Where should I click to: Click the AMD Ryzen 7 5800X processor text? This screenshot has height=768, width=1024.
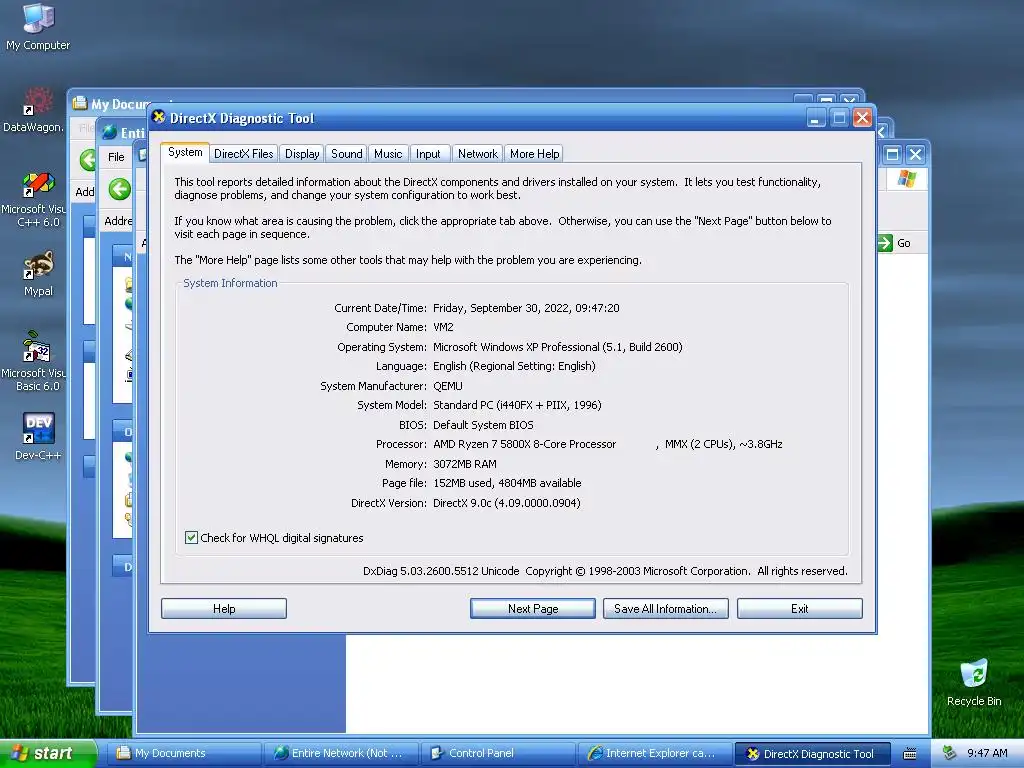point(524,444)
